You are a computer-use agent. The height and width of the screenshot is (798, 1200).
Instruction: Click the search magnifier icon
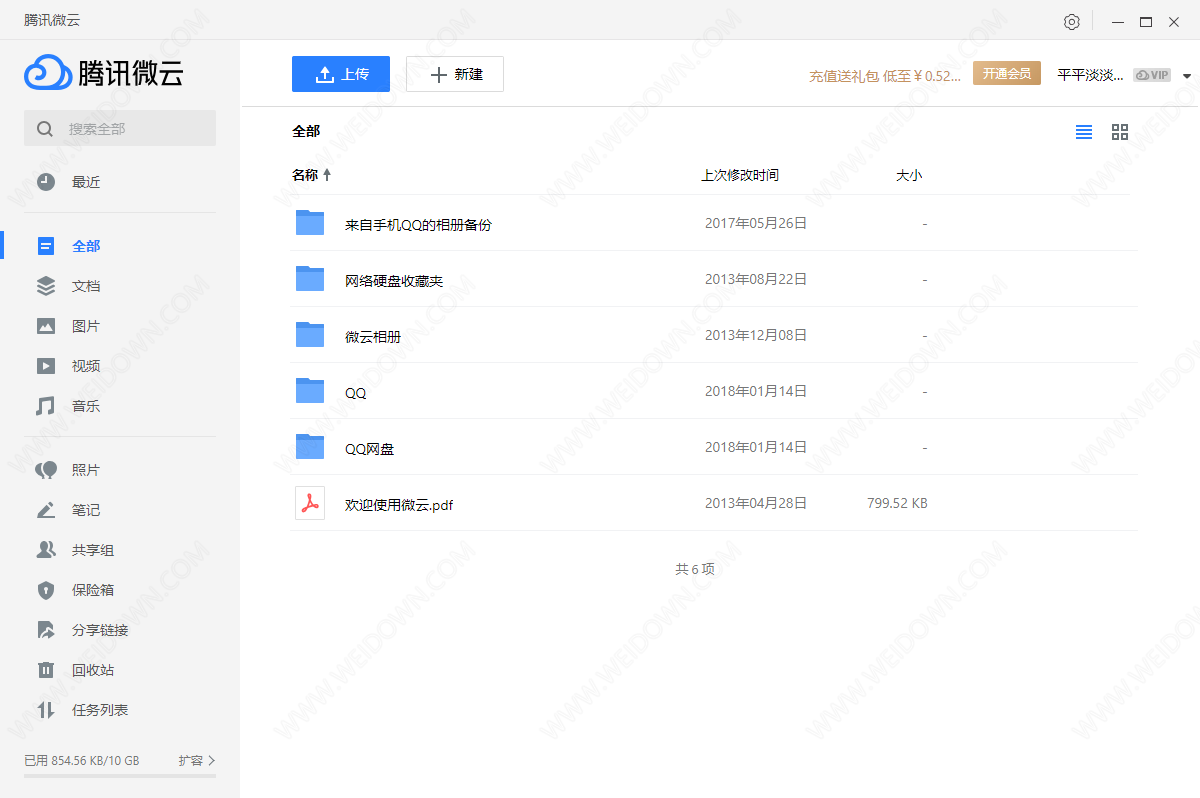pyautogui.click(x=44, y=129)
